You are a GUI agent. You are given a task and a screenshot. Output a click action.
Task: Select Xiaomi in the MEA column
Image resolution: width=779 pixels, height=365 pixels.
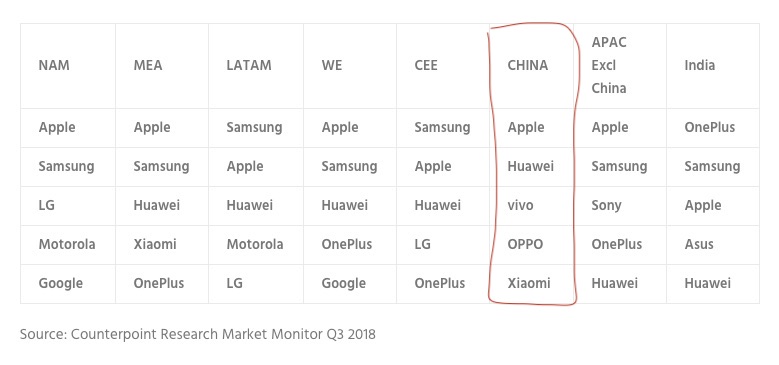[x=155, y=244]
